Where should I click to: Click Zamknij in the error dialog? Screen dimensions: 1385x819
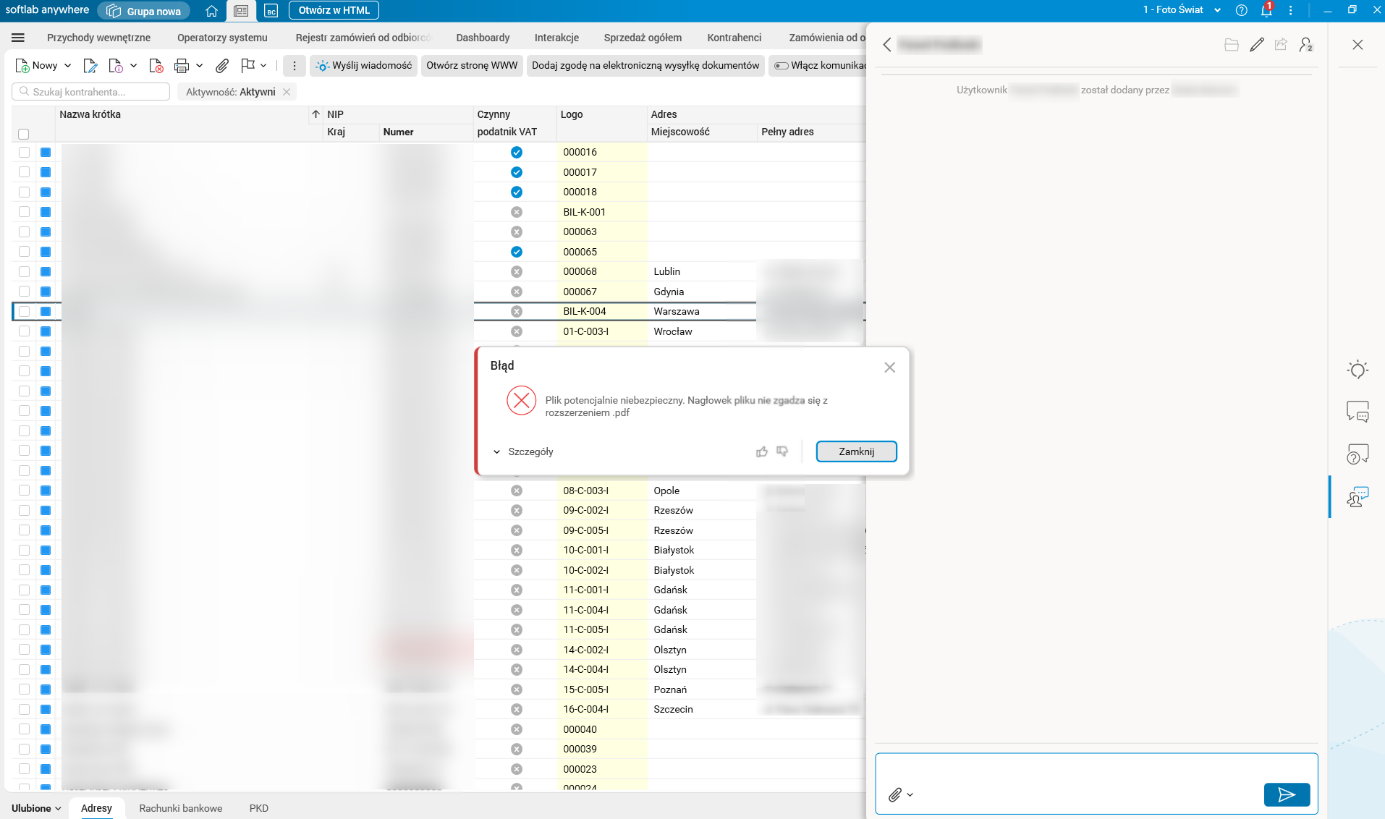pos(856,452)
